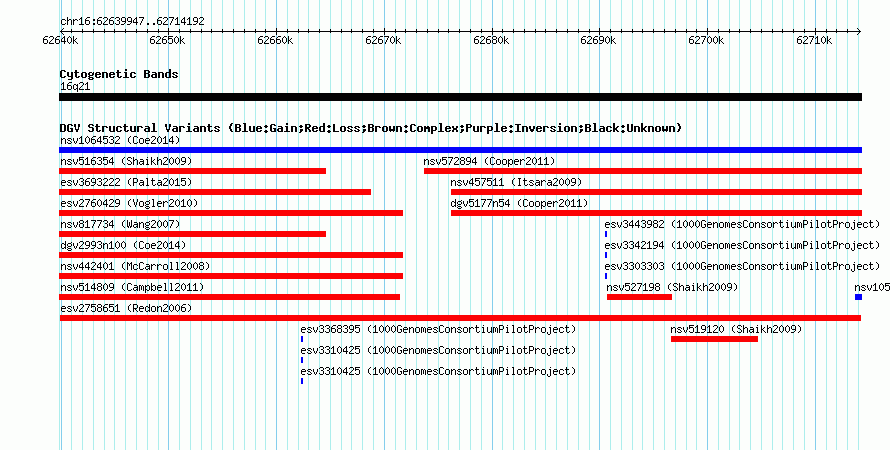Click the red loss bar under nsv516354
This screenshot has width=890, height=450.
pos(192,171)
